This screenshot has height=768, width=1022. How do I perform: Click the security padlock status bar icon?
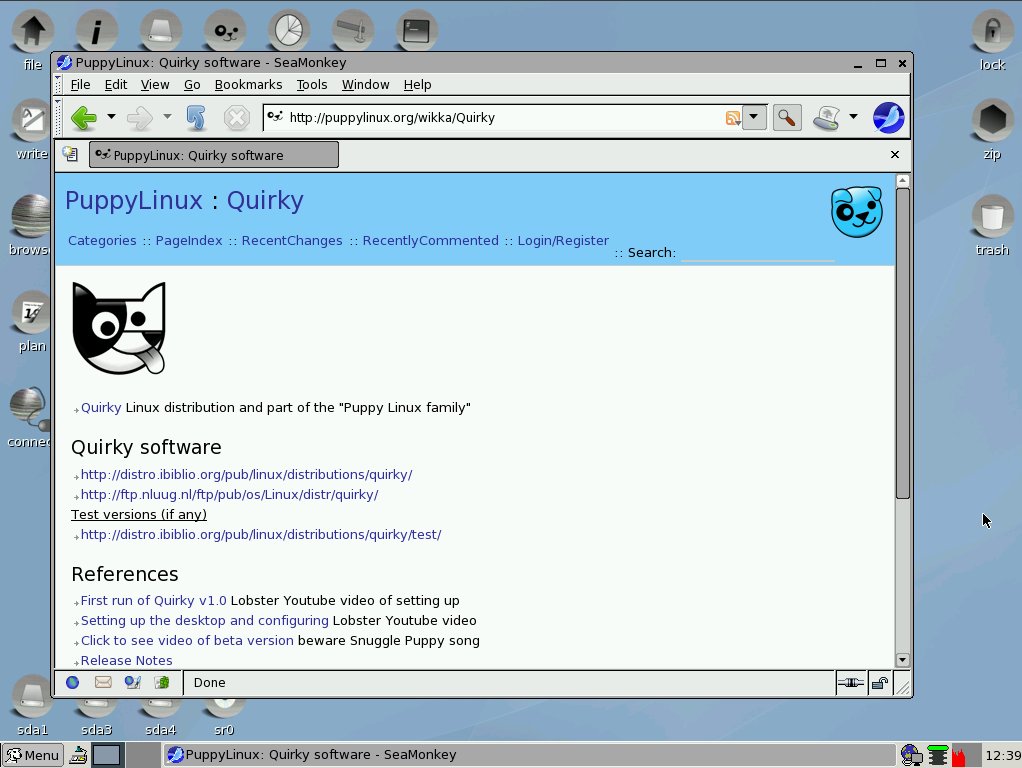pyautogui.click(x=880, y=683)
